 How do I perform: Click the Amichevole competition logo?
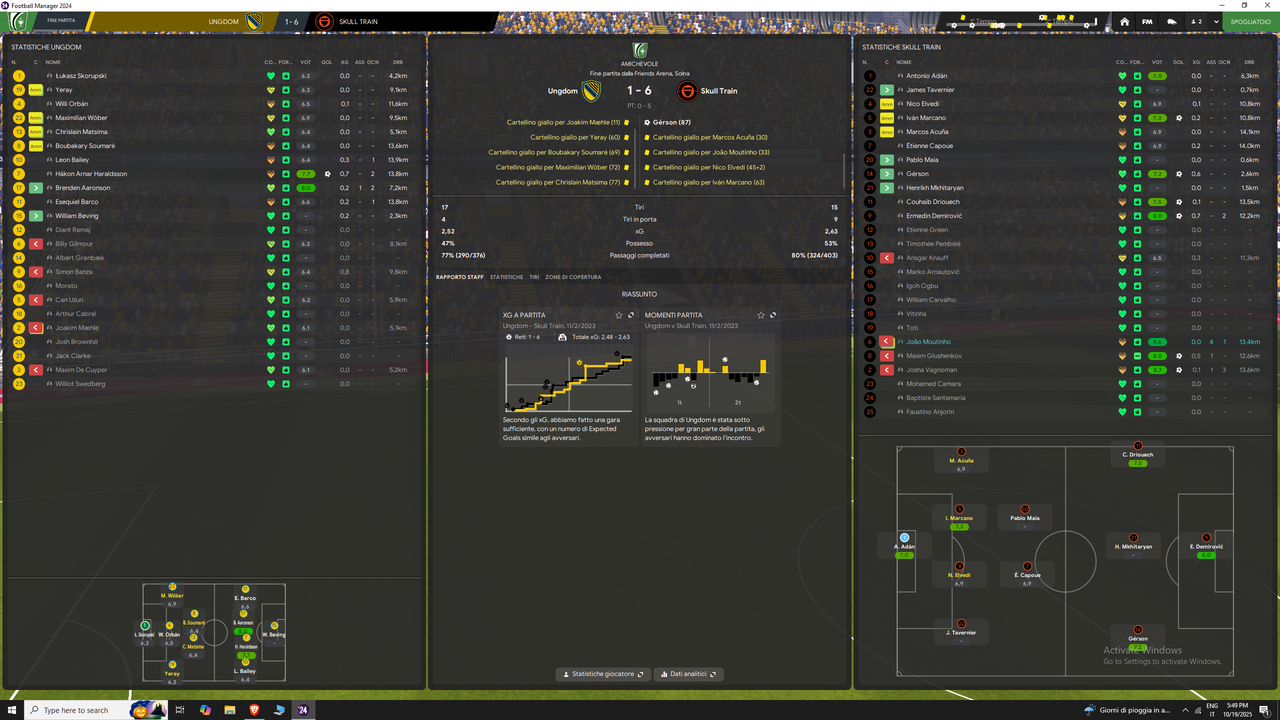640,50
